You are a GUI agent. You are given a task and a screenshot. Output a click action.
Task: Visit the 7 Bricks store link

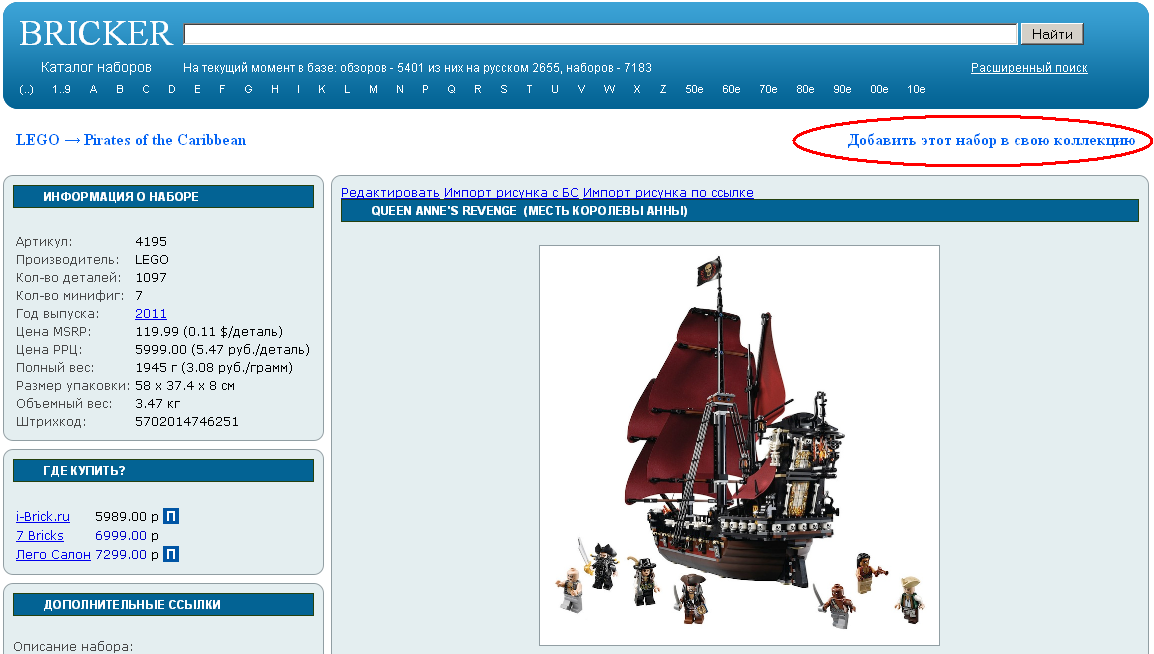(x=40, y=536)
